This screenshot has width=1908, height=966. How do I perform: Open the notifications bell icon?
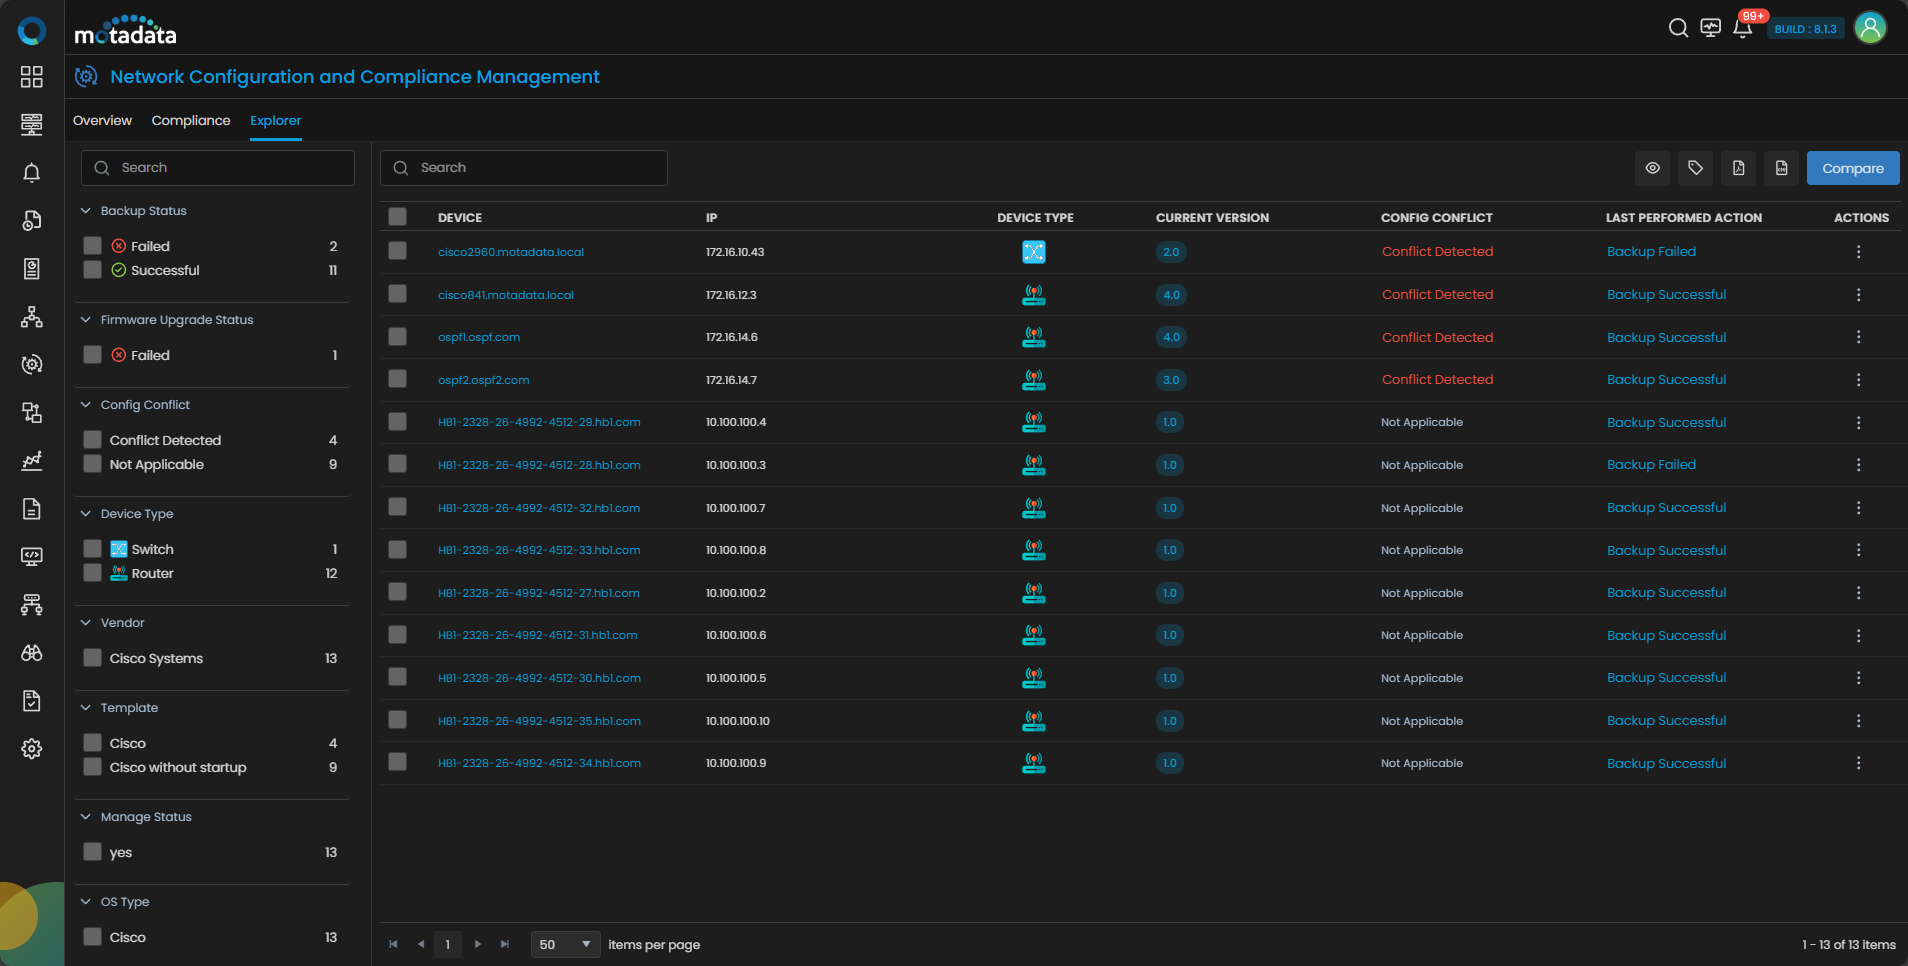pos(1742,28)
